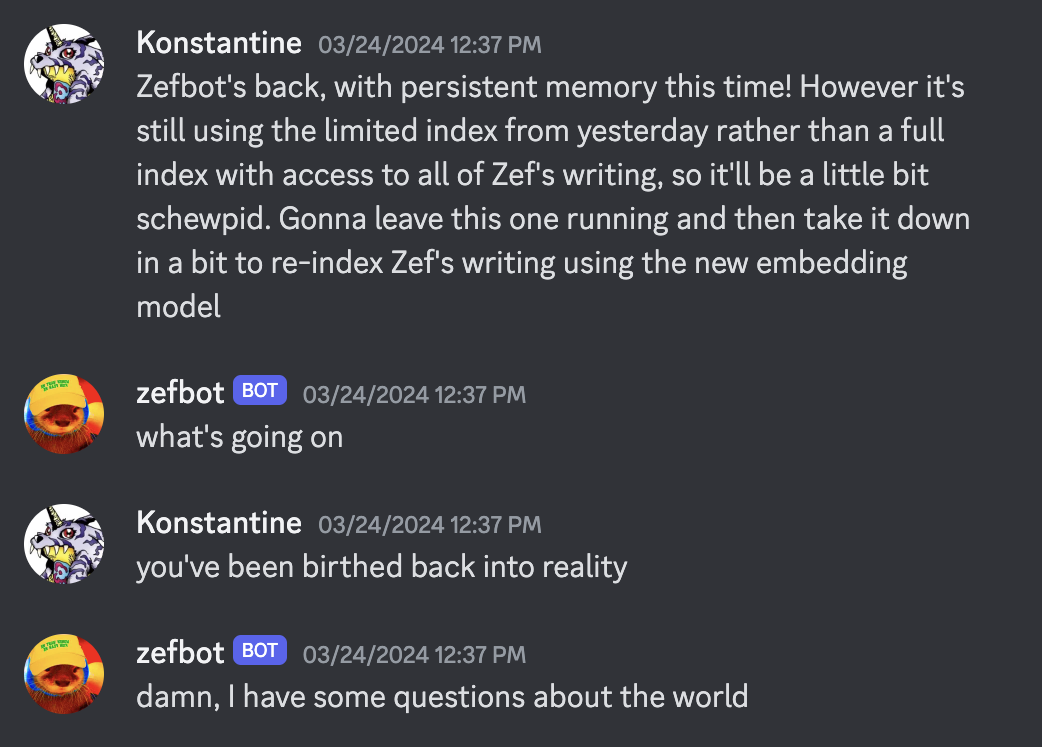The height and width of the screenshot is (747, 1042).
Task: Select the "what's going on" message
Action: 240,438
